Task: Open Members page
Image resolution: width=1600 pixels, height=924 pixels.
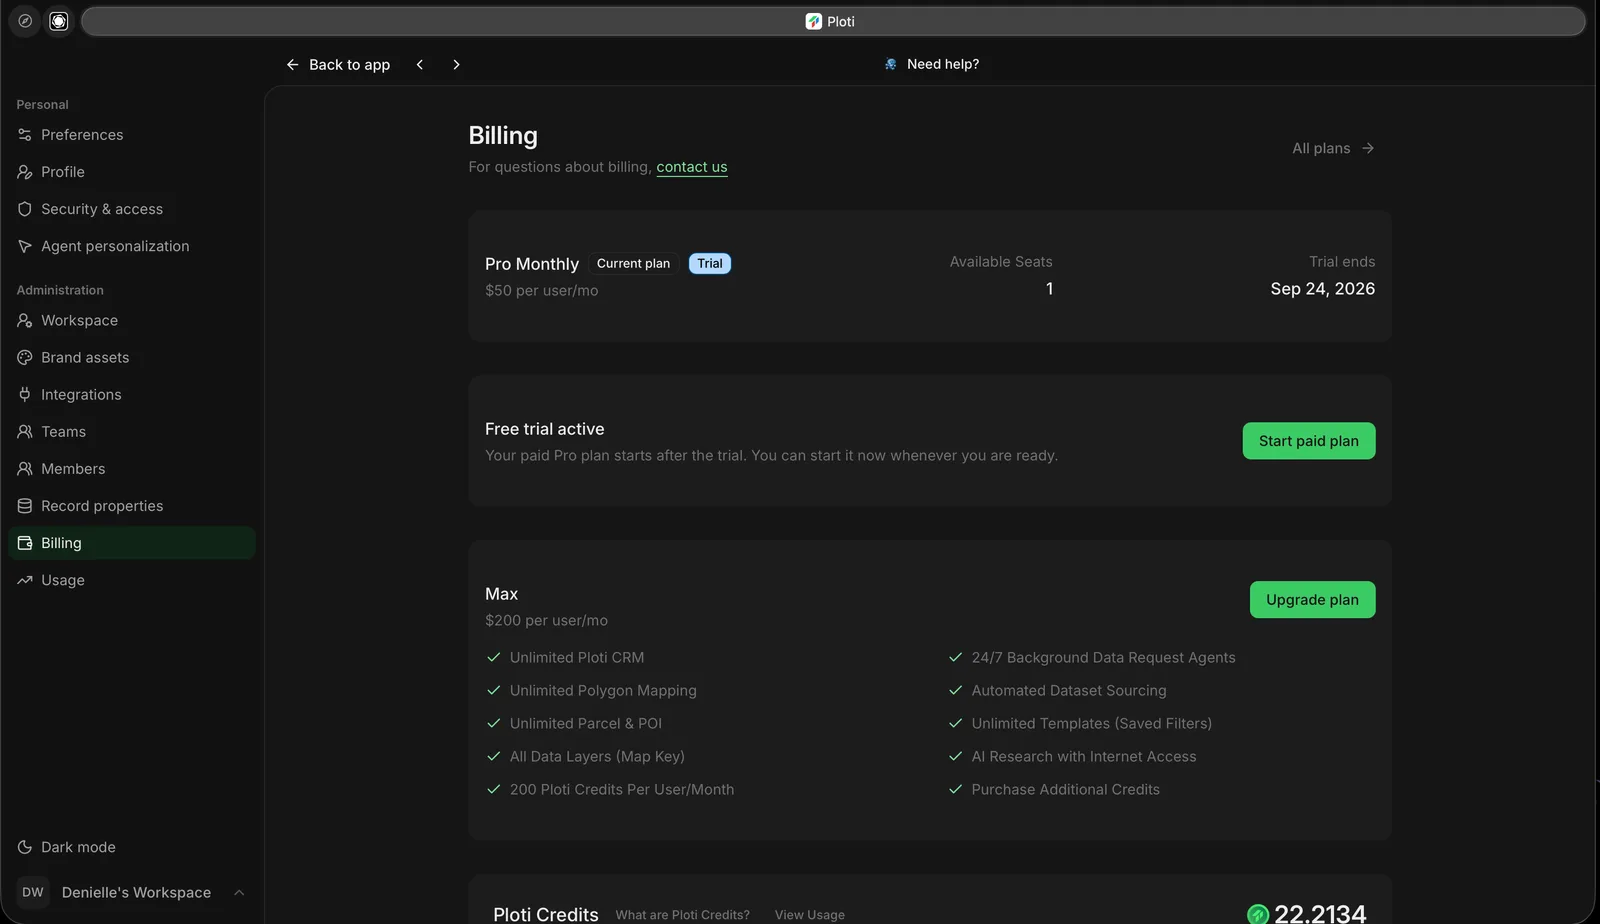Action: pyautogui.click(x=132, y=468)
